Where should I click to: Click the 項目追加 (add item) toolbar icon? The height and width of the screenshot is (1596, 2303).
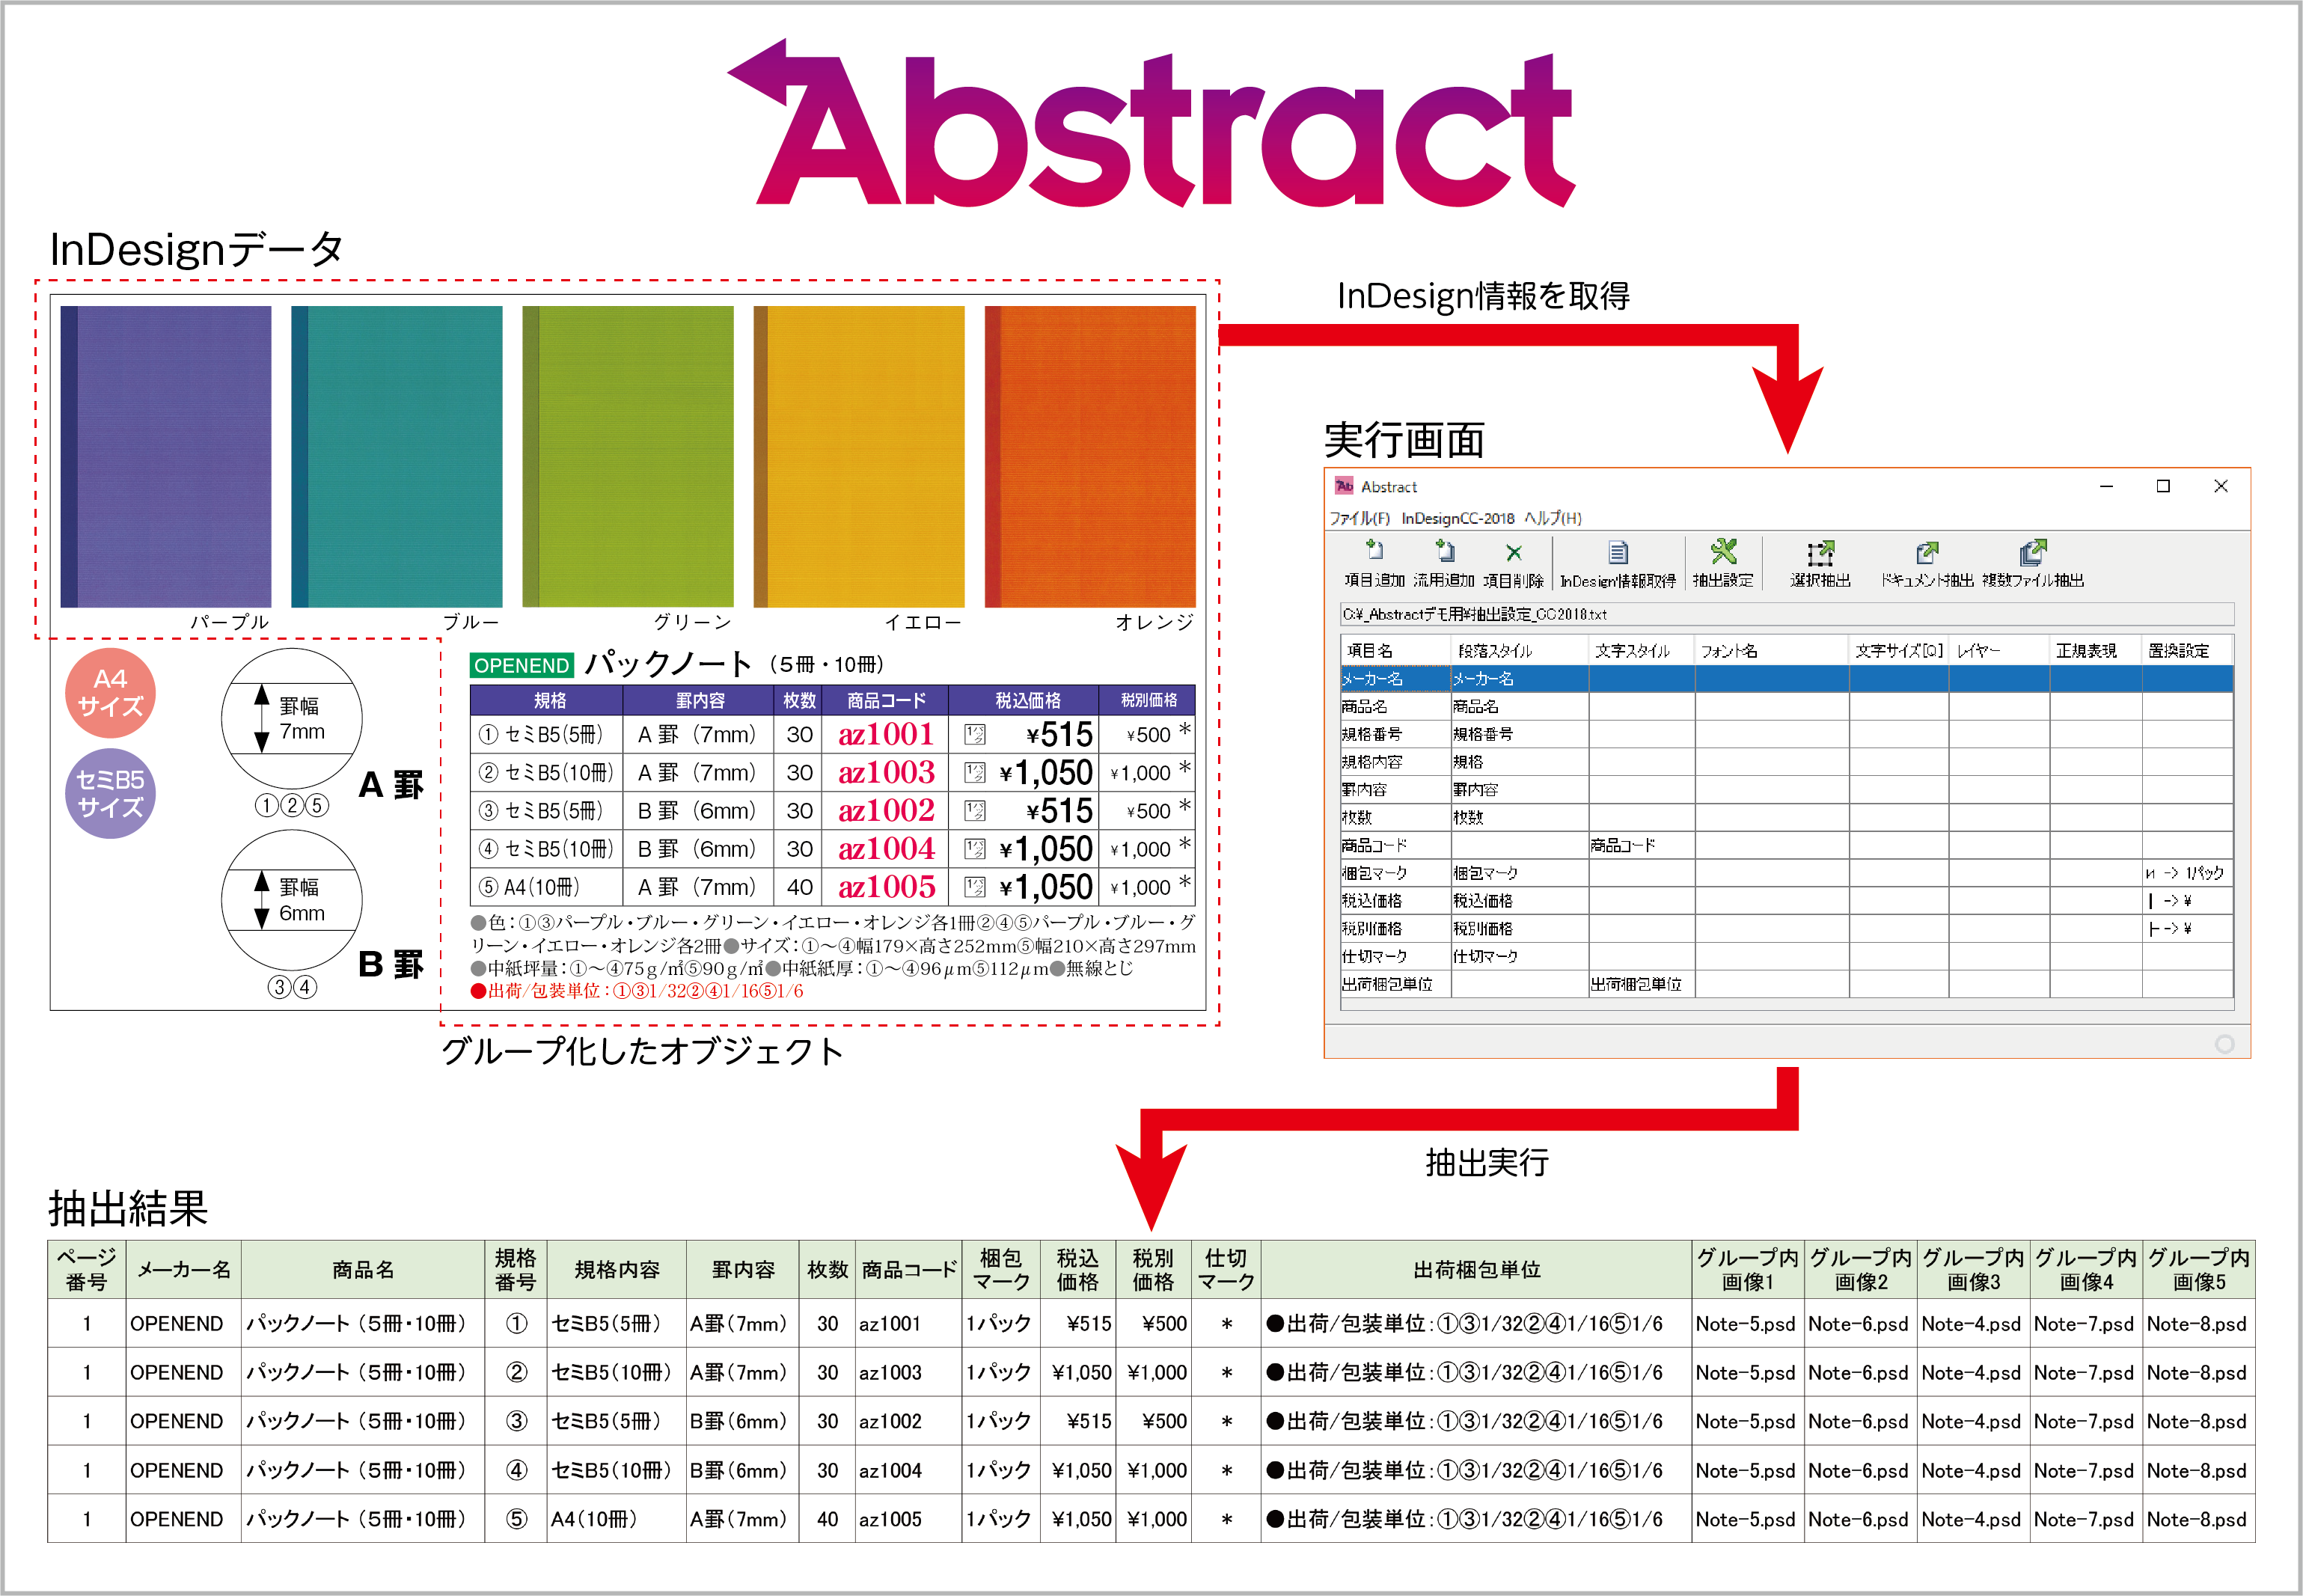point(1374,551)
